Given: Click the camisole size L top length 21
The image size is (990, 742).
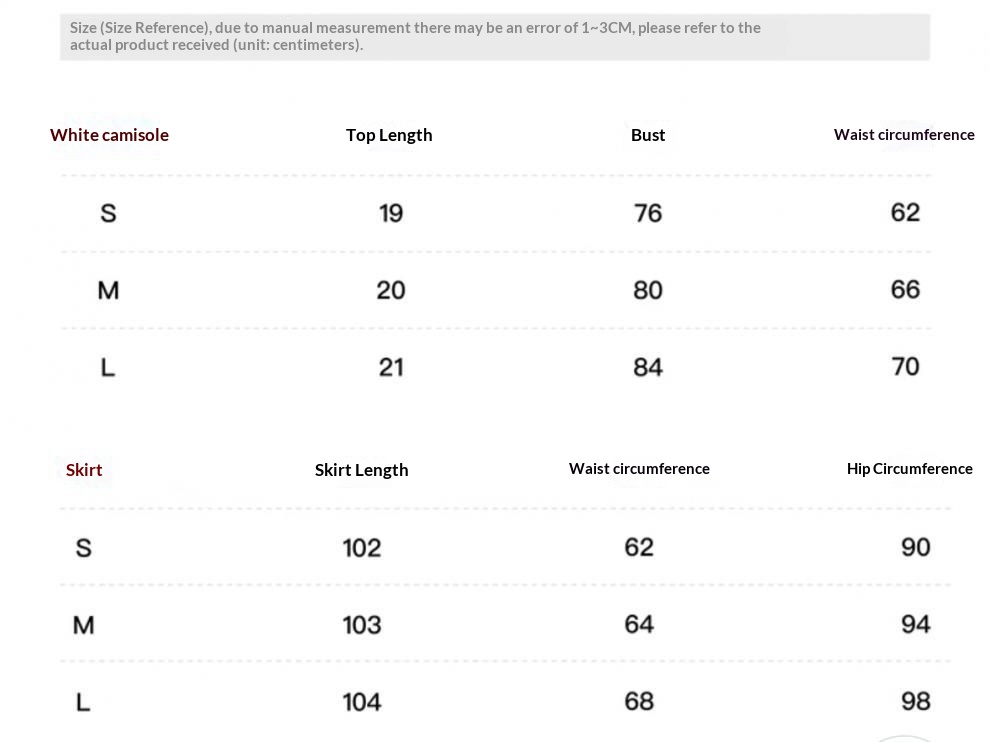Looking at the screenshot, I should [391, 367].
